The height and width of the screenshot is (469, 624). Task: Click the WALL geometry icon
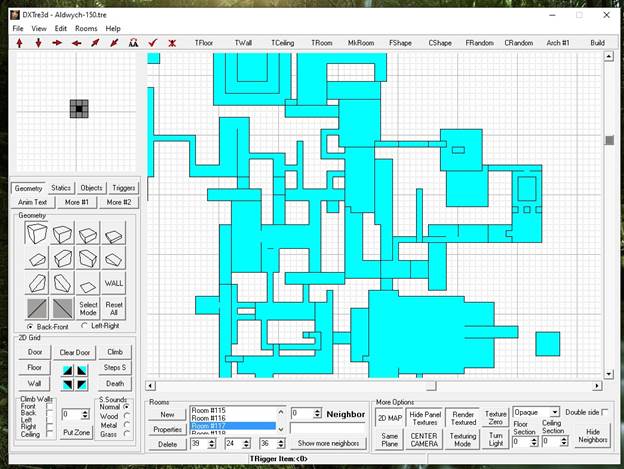click(x=115, y=284)
